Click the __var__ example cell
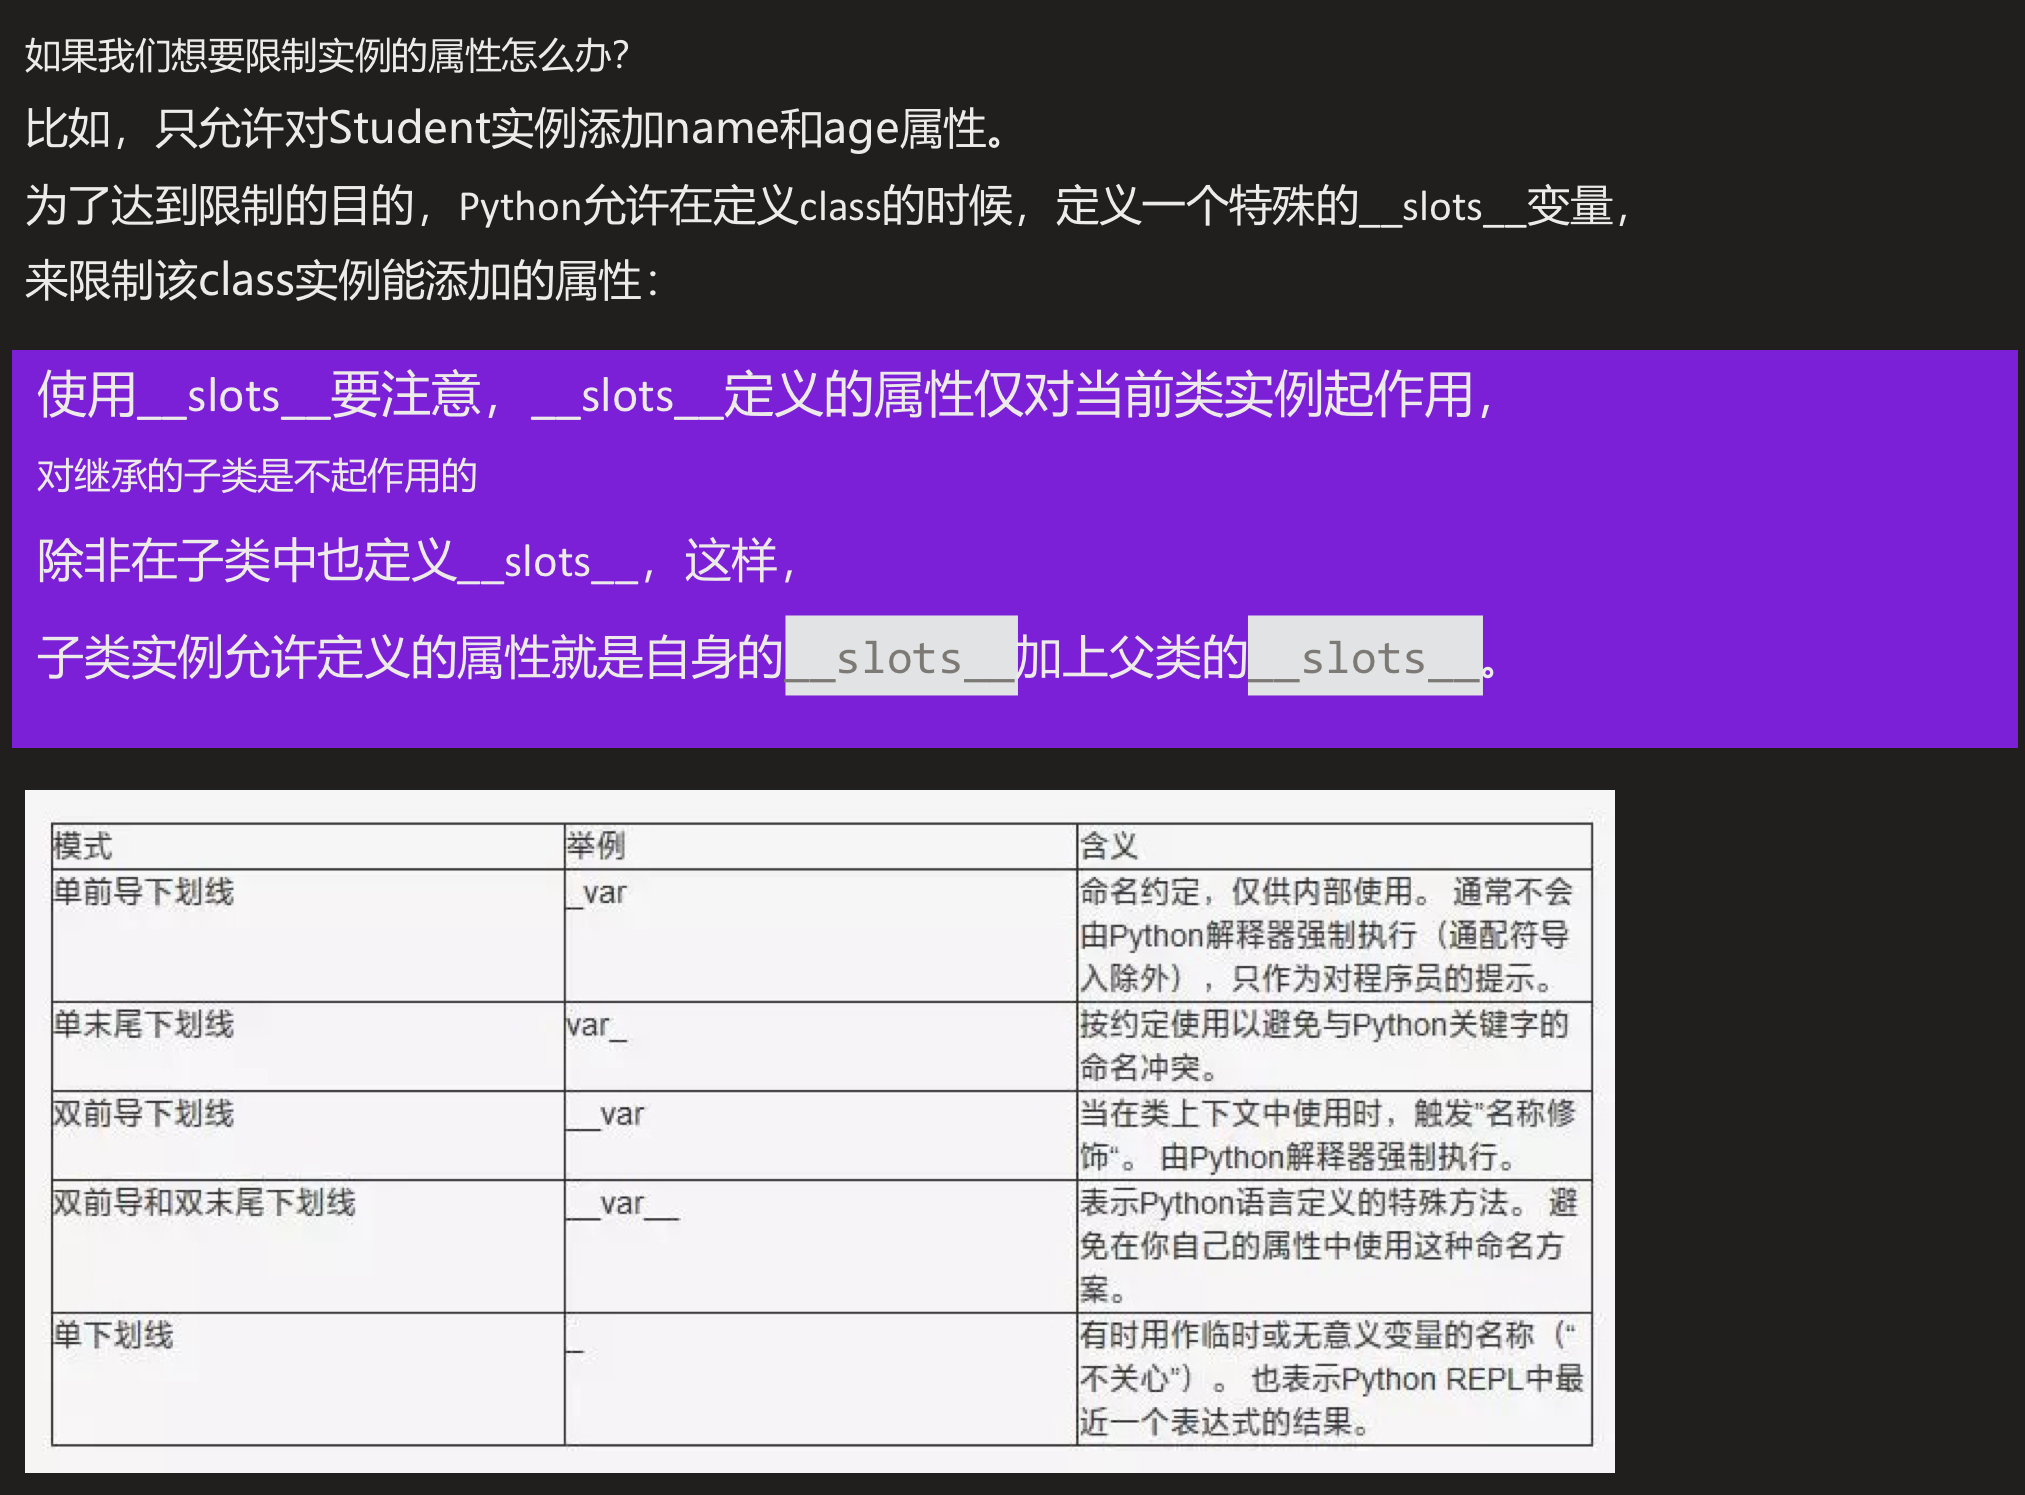The width and height of the screenshot is (2025, 1495). [x=622, y=1203]
